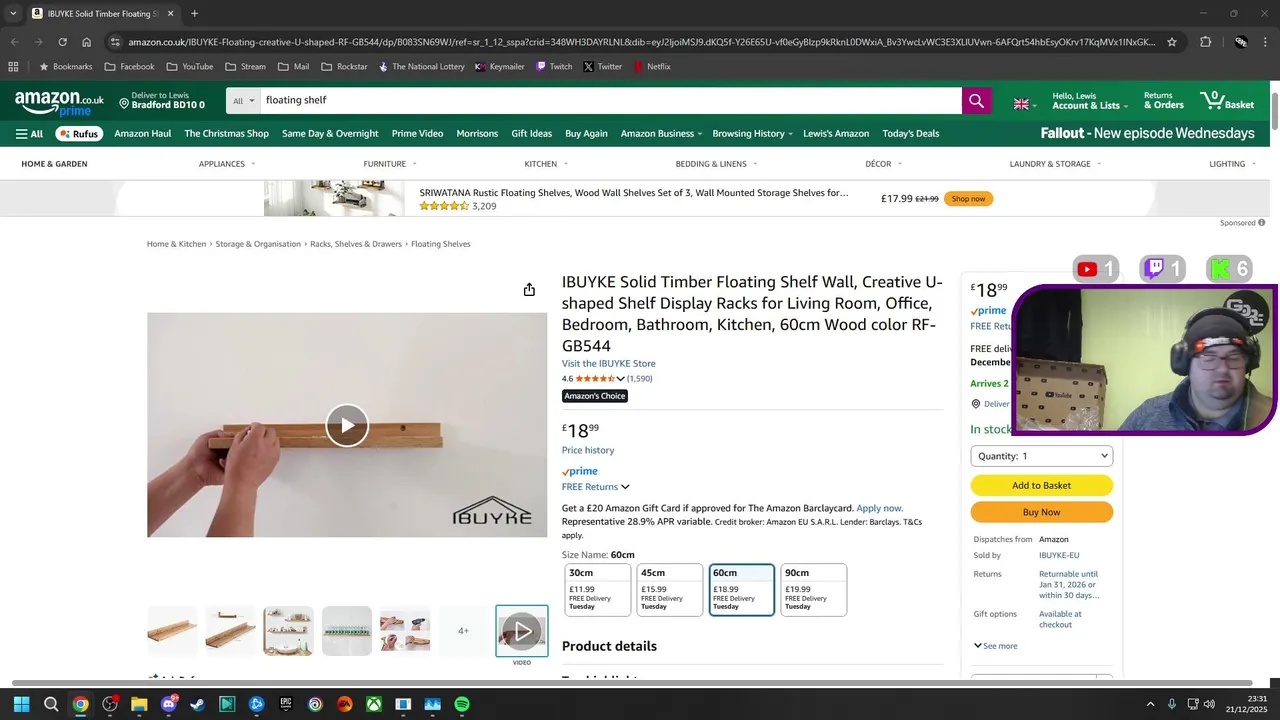Expand FREE Returns details
This screenshot has height=720, width=1280.
tap(595, 487)
